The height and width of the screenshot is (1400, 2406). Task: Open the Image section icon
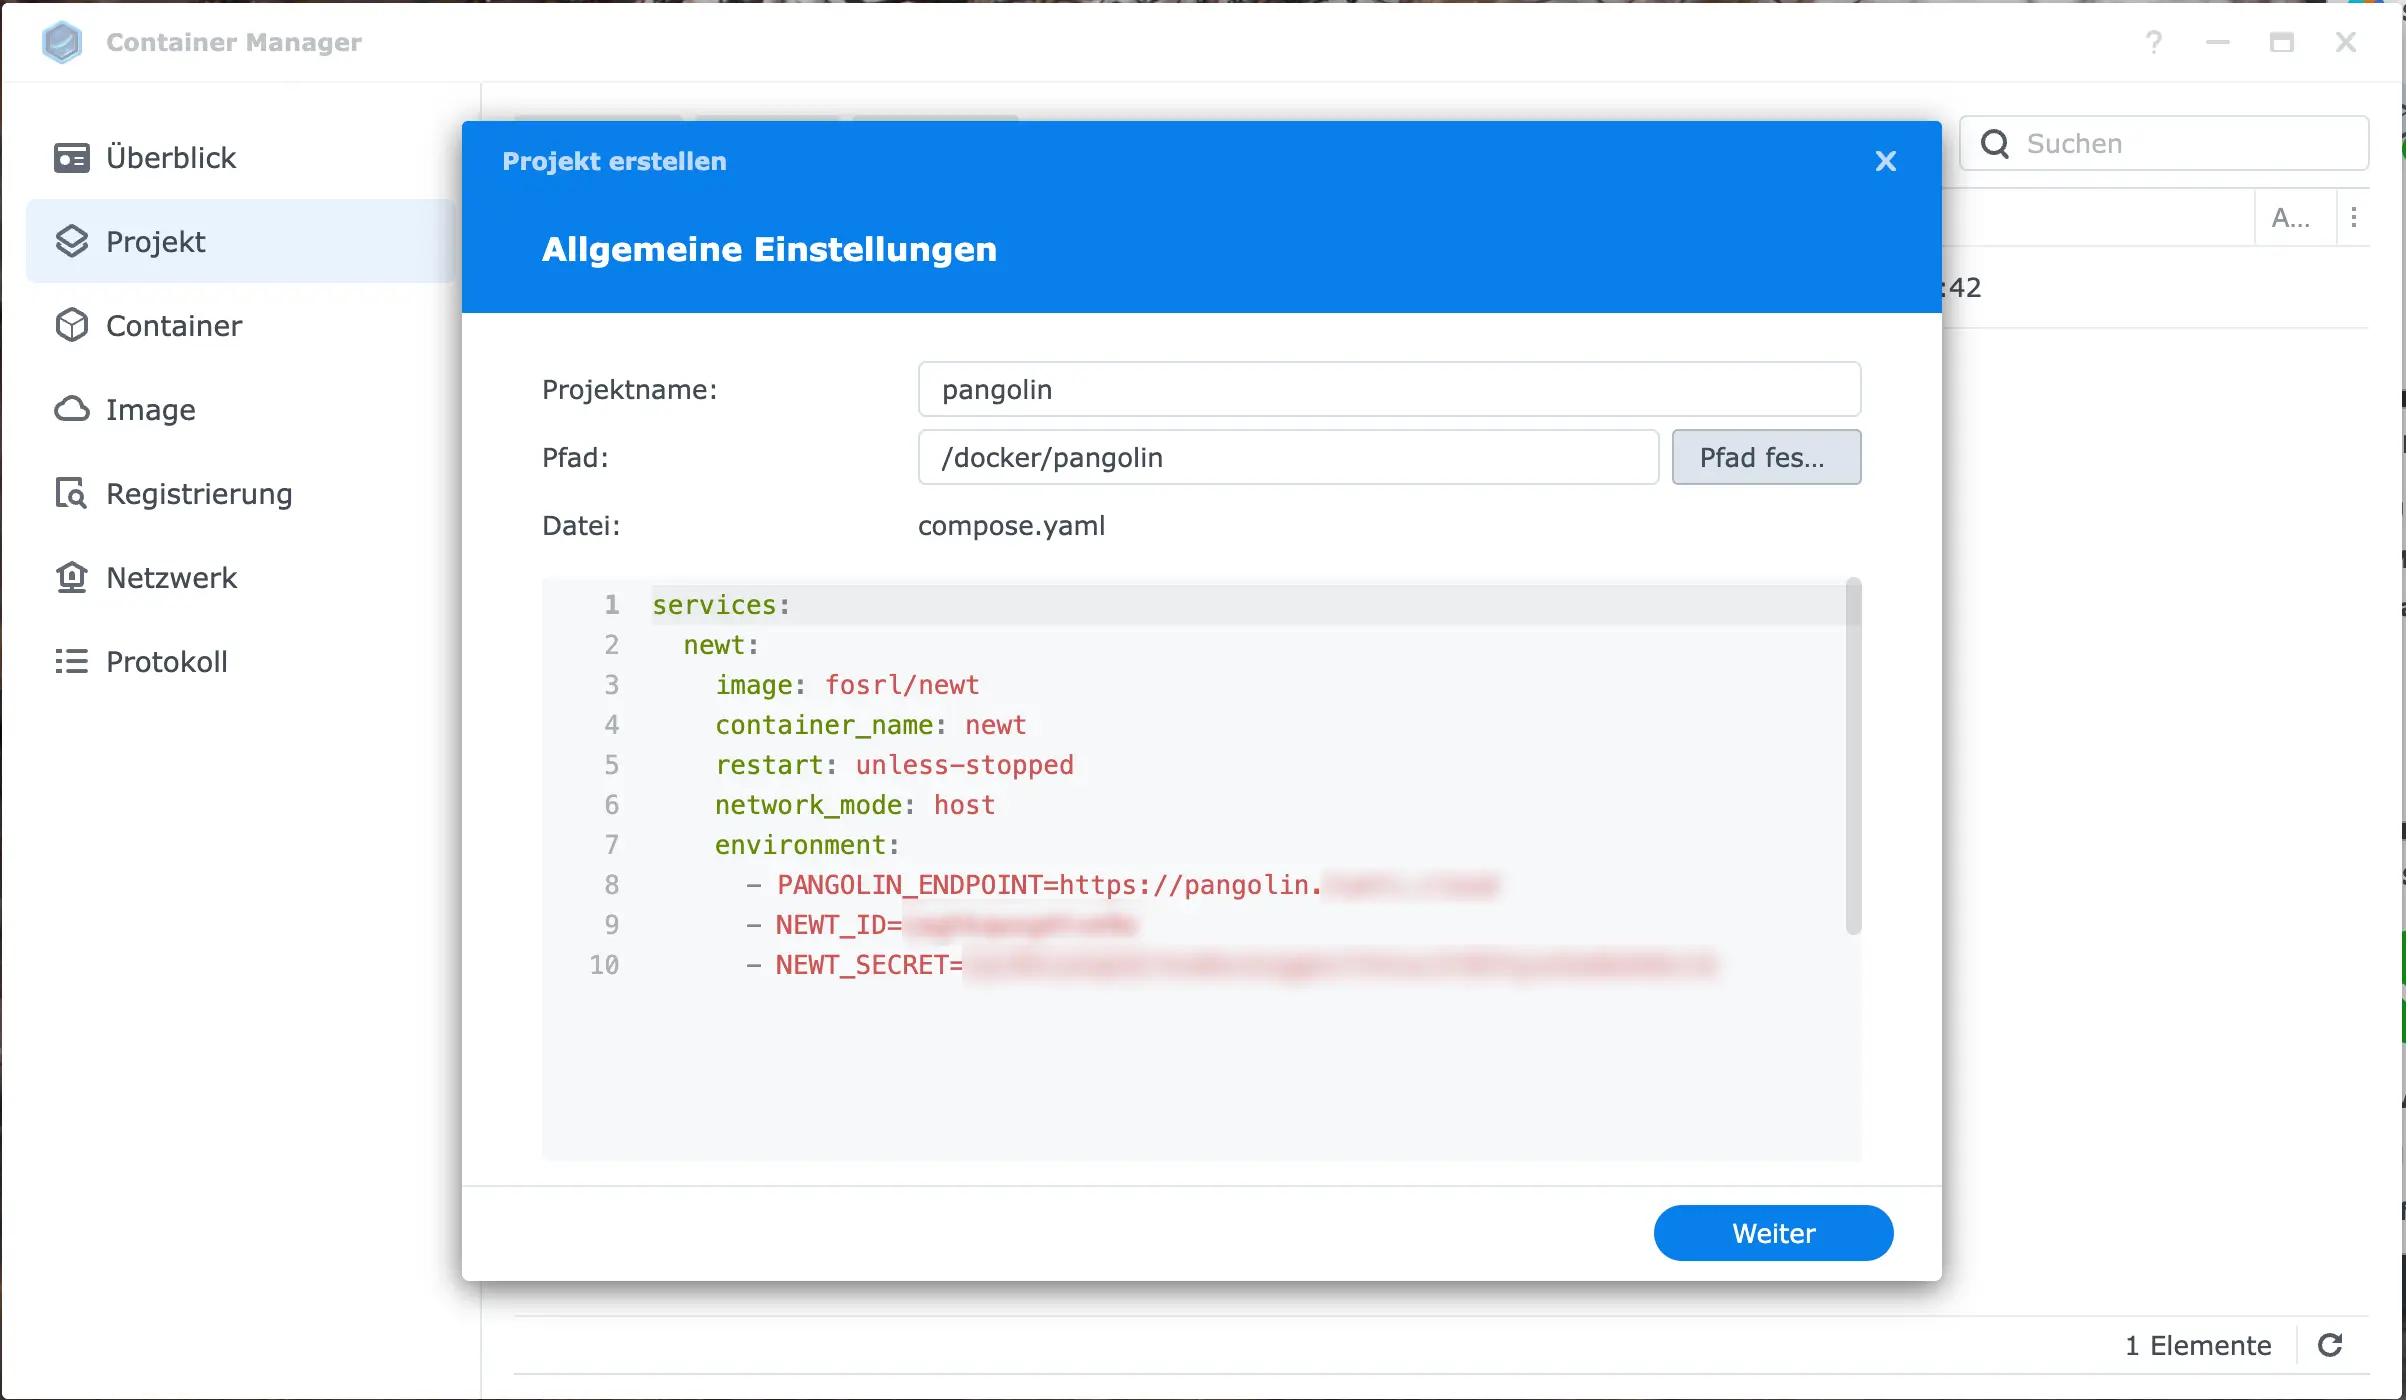click(x=71, y=409)
